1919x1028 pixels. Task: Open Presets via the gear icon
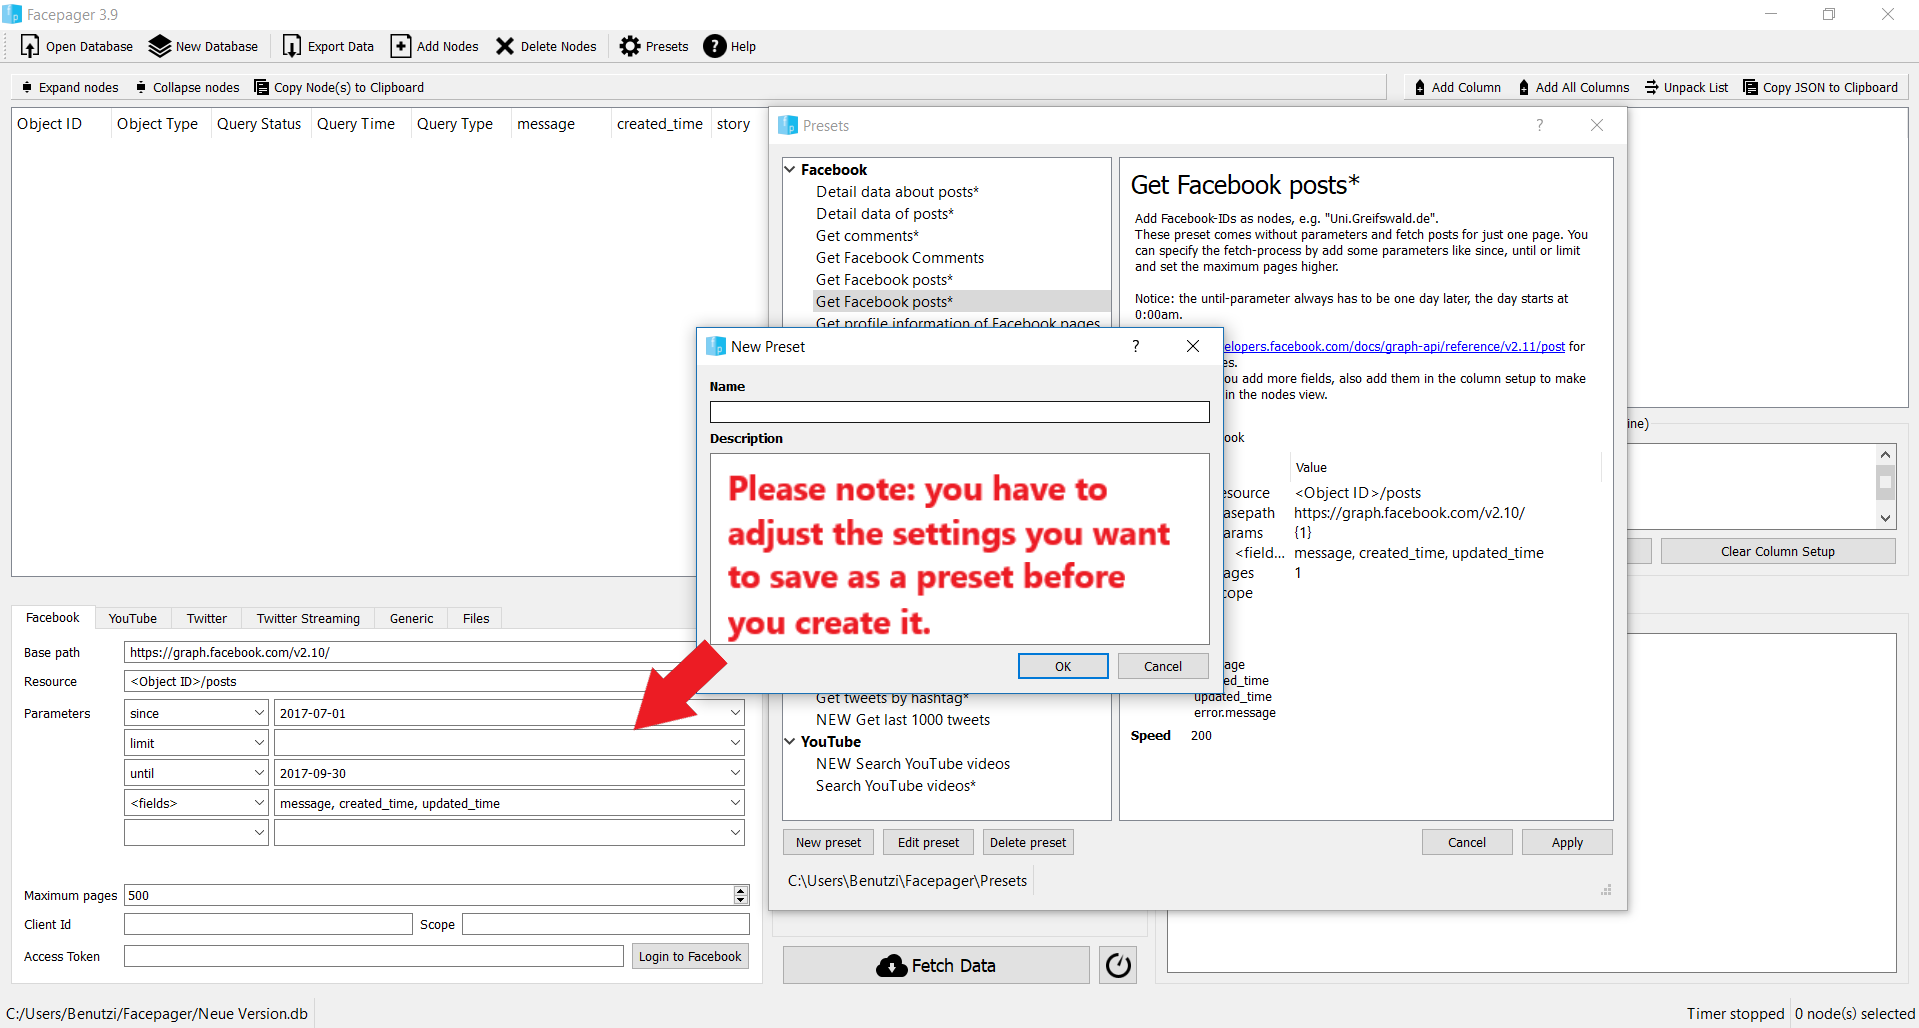[630, 46]
